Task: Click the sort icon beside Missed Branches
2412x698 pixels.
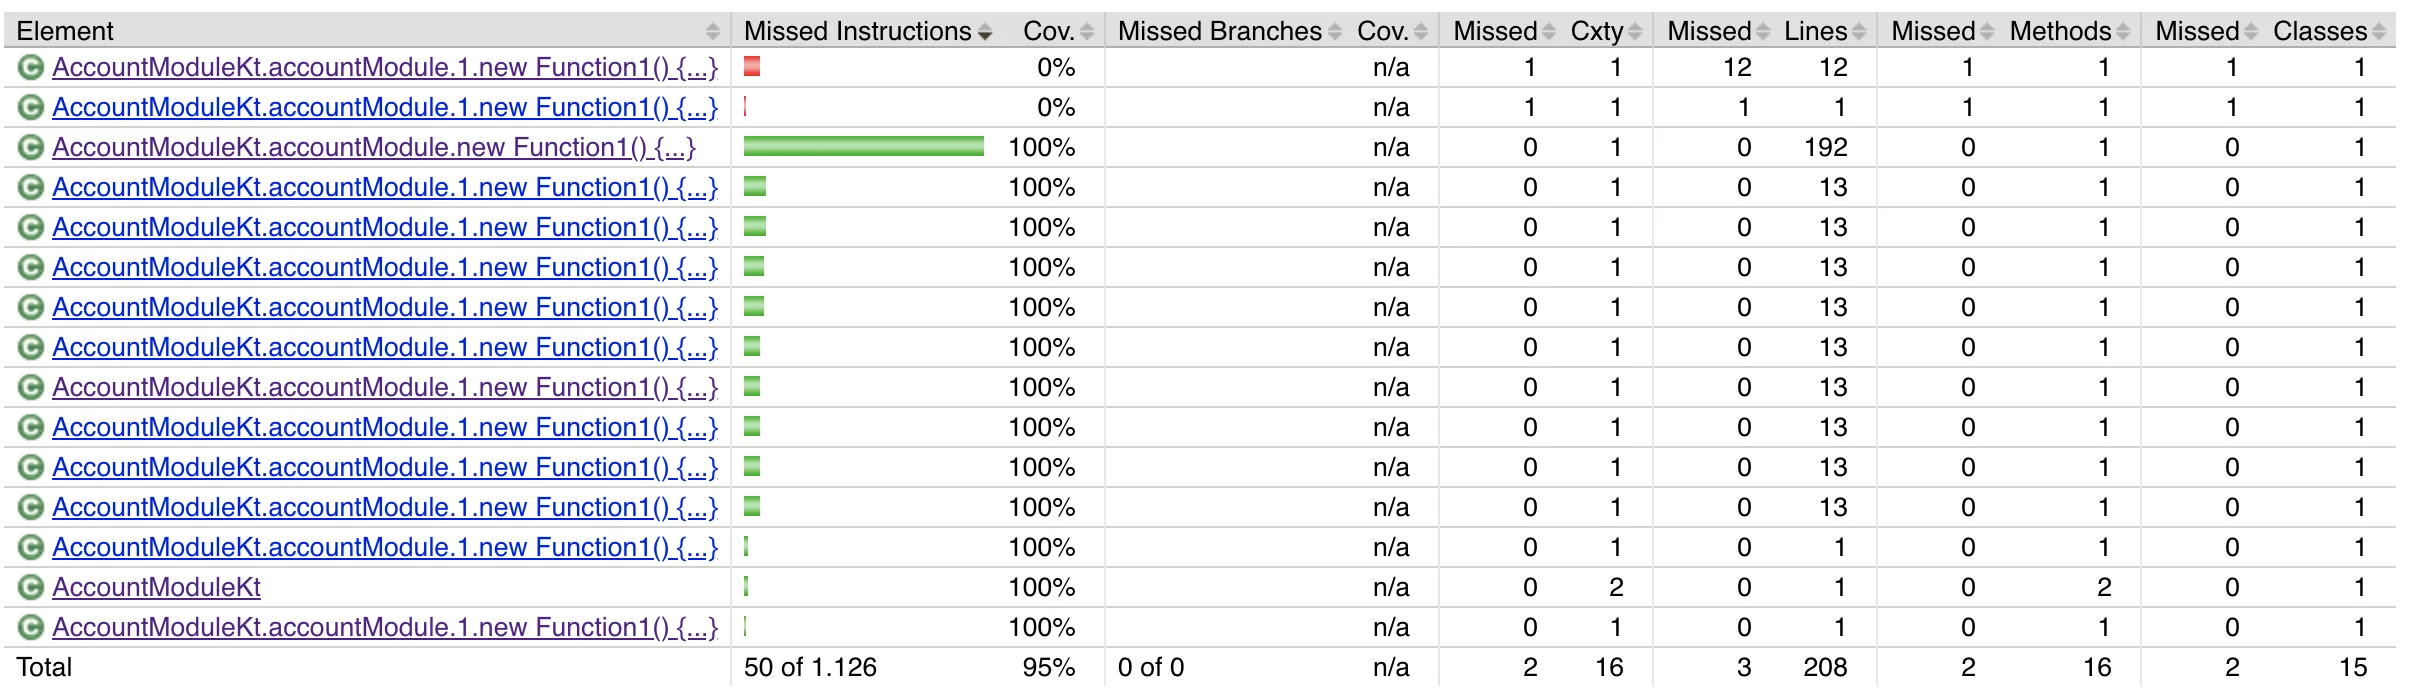Action: click(x=1335, y=32)
